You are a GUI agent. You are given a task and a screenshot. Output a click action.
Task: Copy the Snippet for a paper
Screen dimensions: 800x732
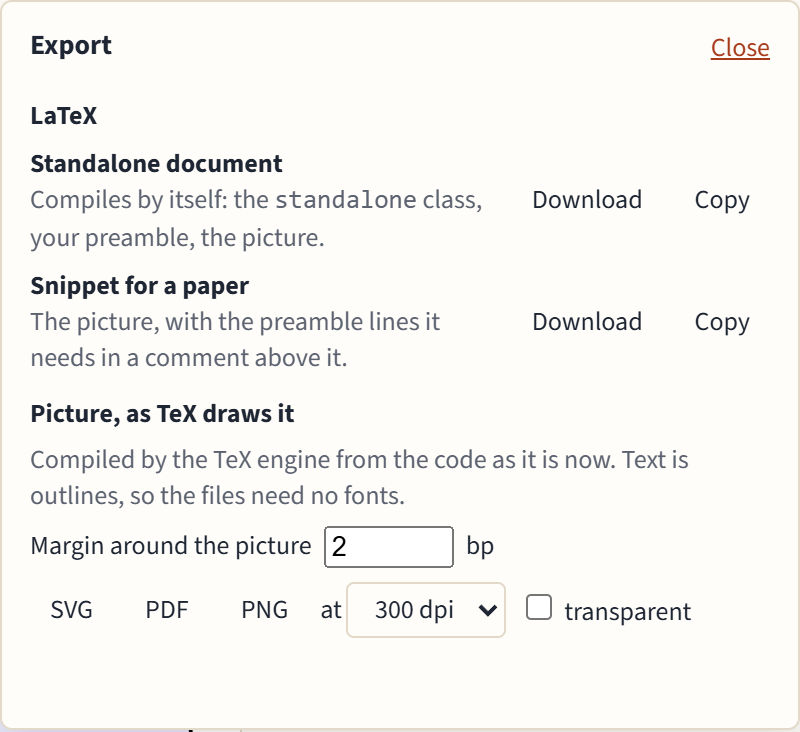tap(722, 322)
